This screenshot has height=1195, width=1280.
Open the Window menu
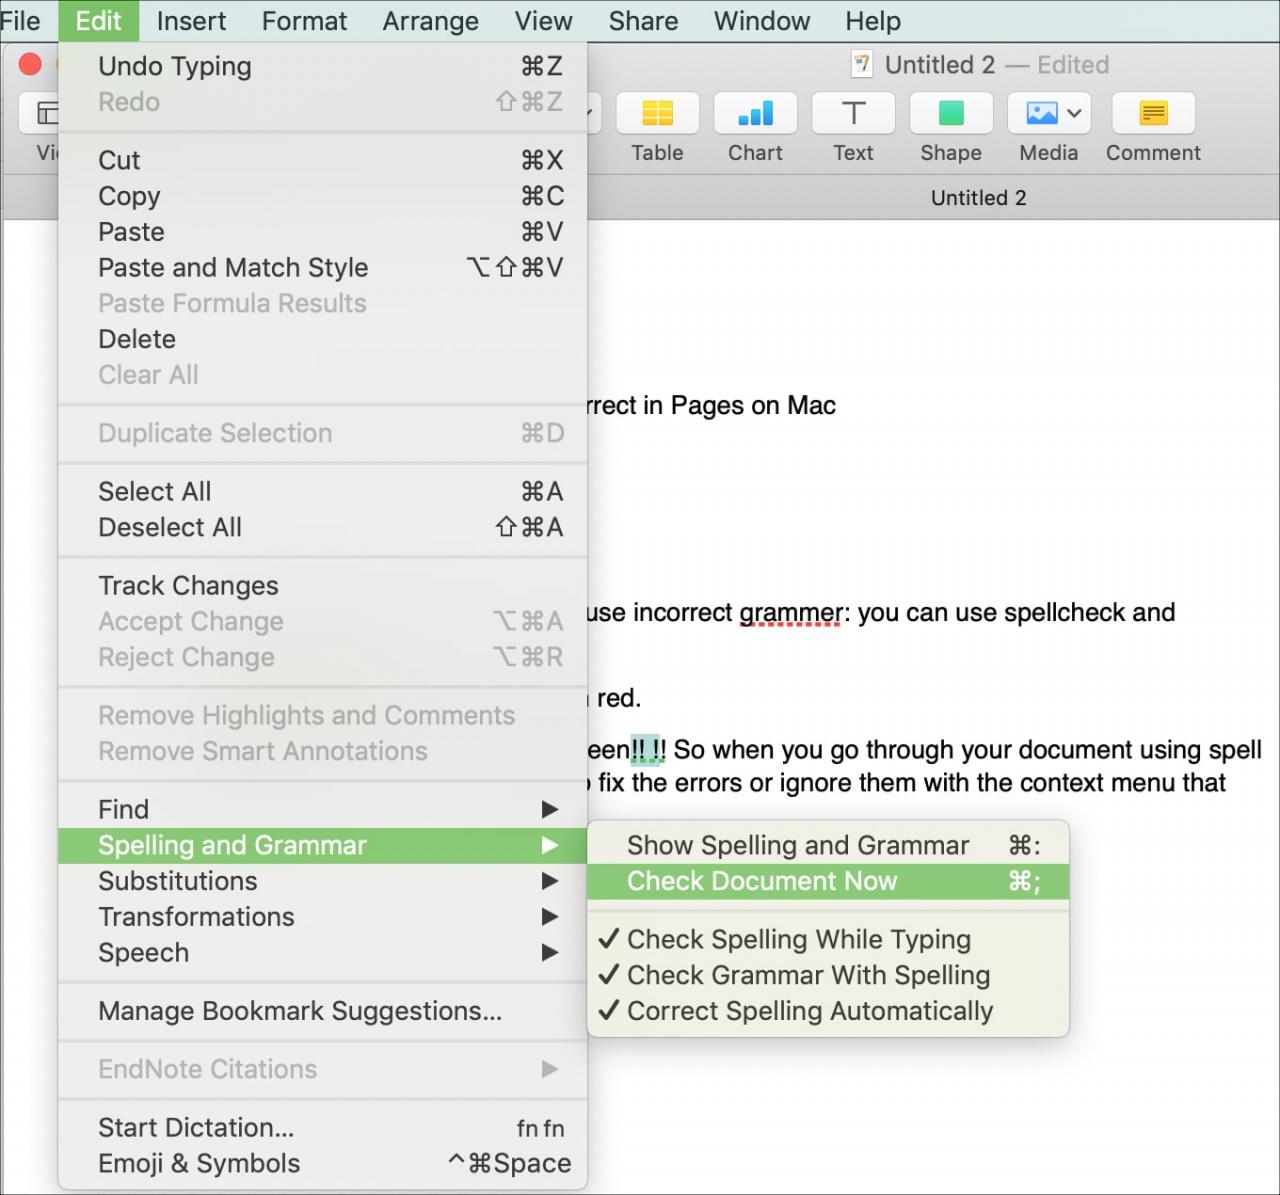(x=762, y=21)
